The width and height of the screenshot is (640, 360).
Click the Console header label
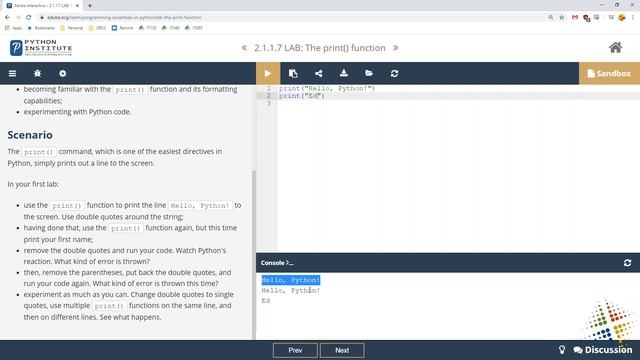pos(277,263)
